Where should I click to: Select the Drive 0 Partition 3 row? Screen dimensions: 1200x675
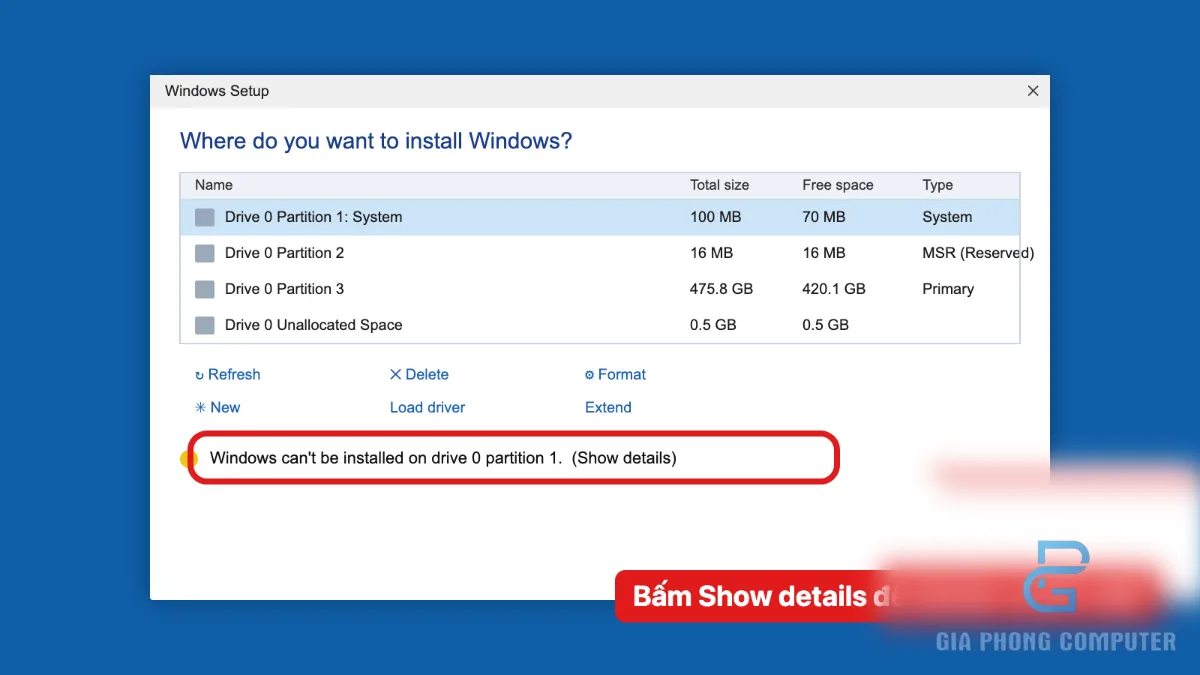pos(600,289)
